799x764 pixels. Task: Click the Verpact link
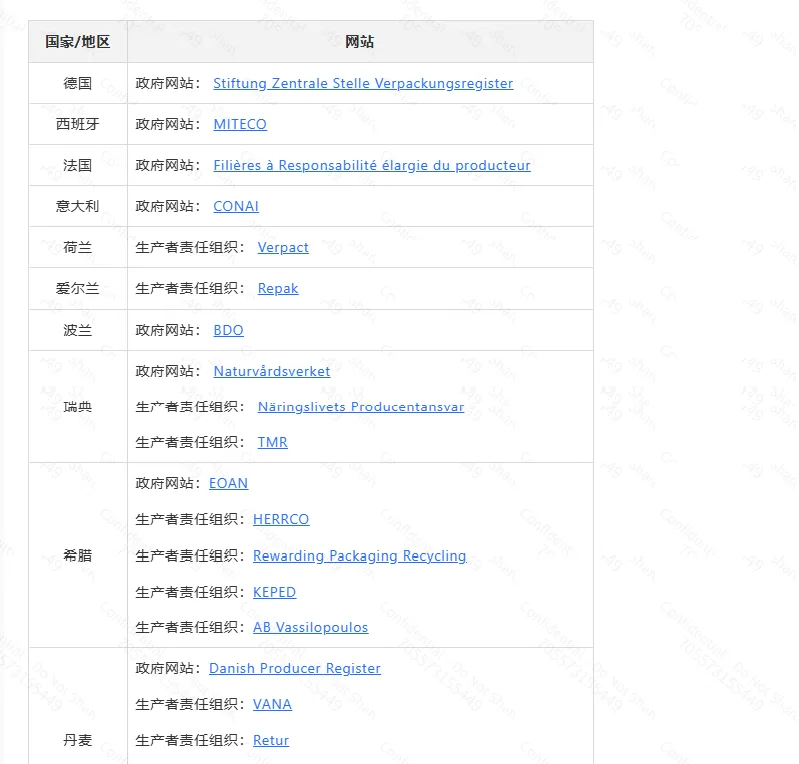coord(283,248)
